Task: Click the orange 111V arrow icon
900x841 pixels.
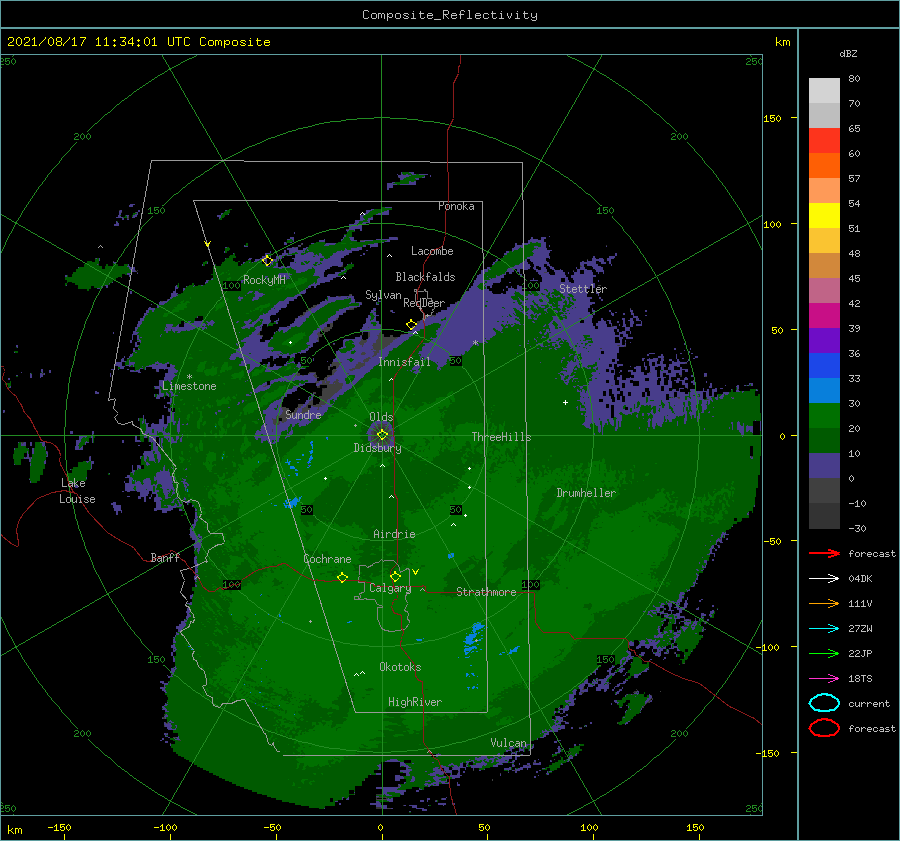Action: point(824,603)
